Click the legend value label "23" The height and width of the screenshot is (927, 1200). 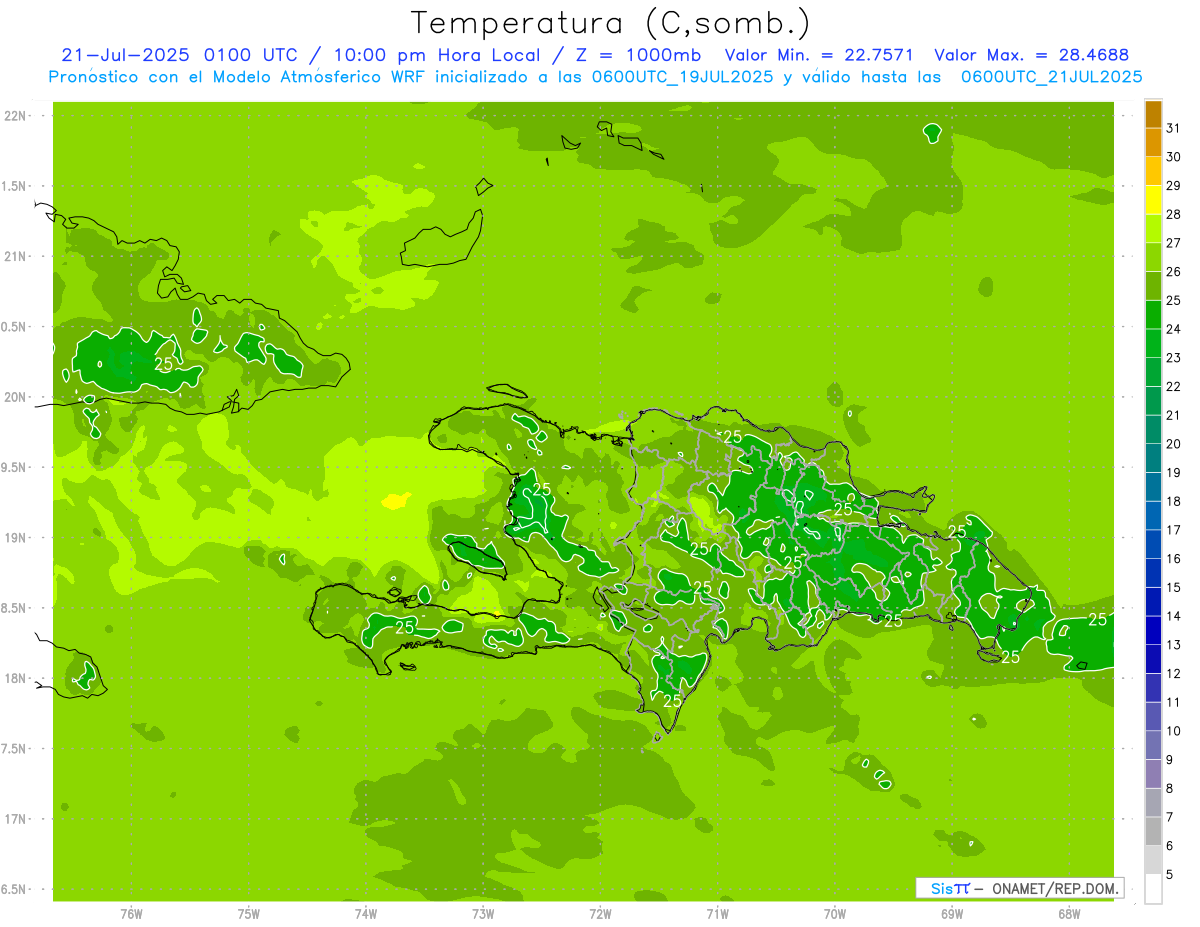1174,358
